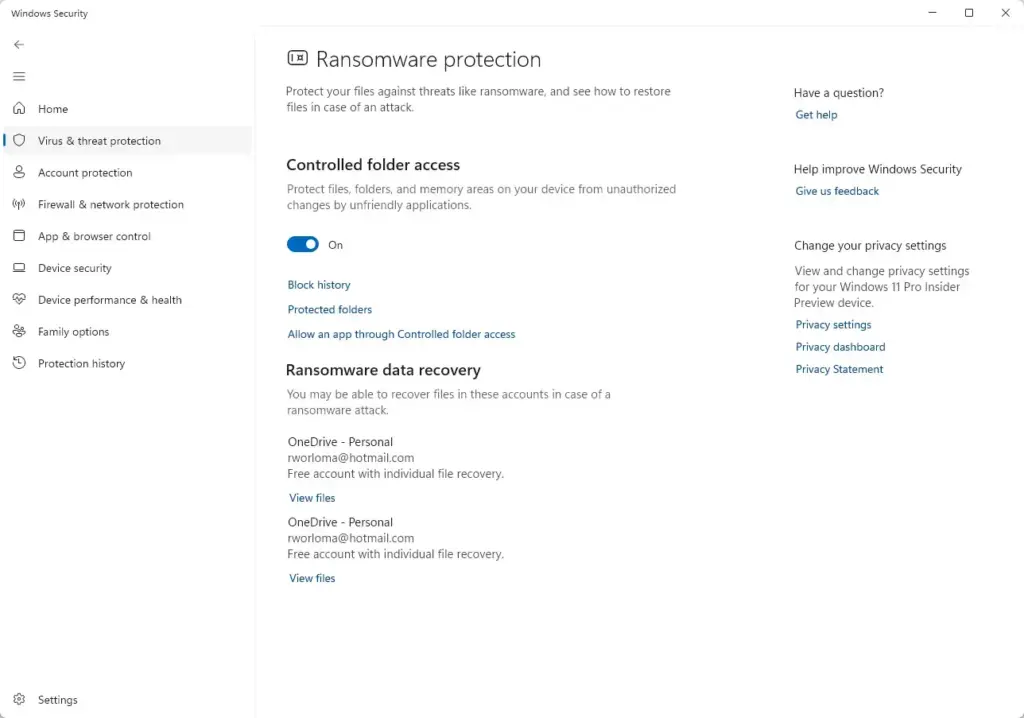
Task: Click the Device security laptop icon
Action: (19, 268)
